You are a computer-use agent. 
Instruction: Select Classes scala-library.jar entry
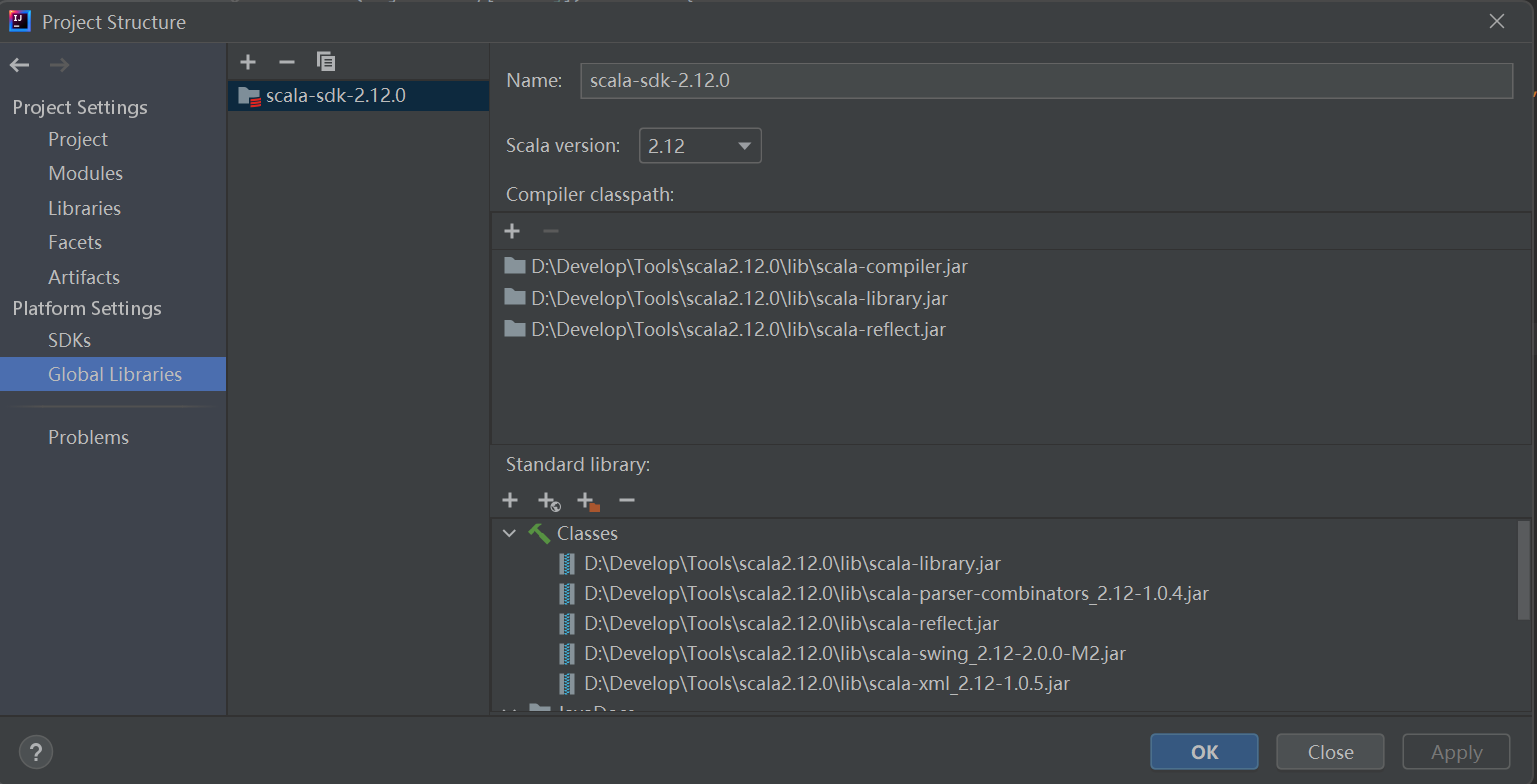pyautogui.click(x=792, y=563)
